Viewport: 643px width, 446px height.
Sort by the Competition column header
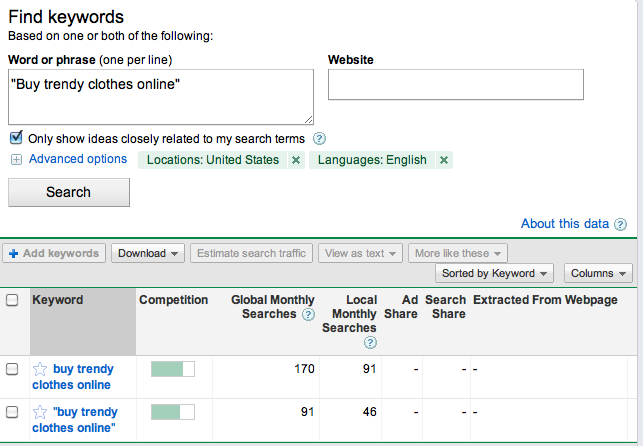pos(173,300)
